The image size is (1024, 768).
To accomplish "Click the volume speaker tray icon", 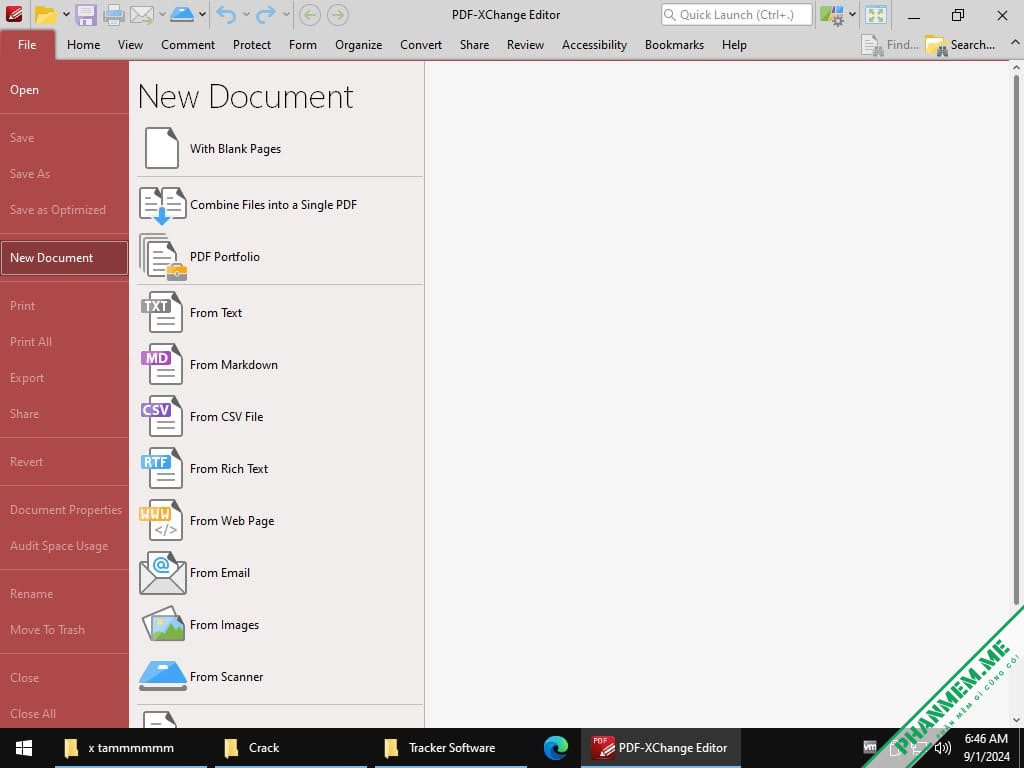I will 942,748.
